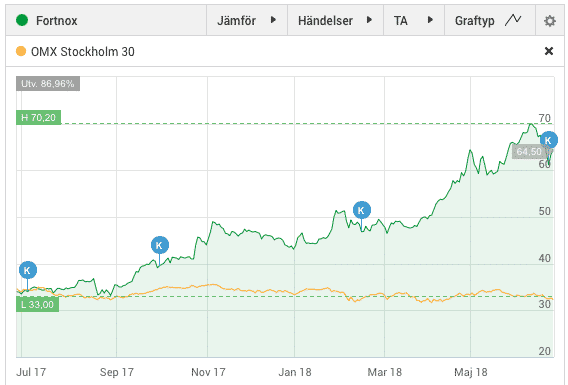Open the chart settings gear icon

coord(550,21)
